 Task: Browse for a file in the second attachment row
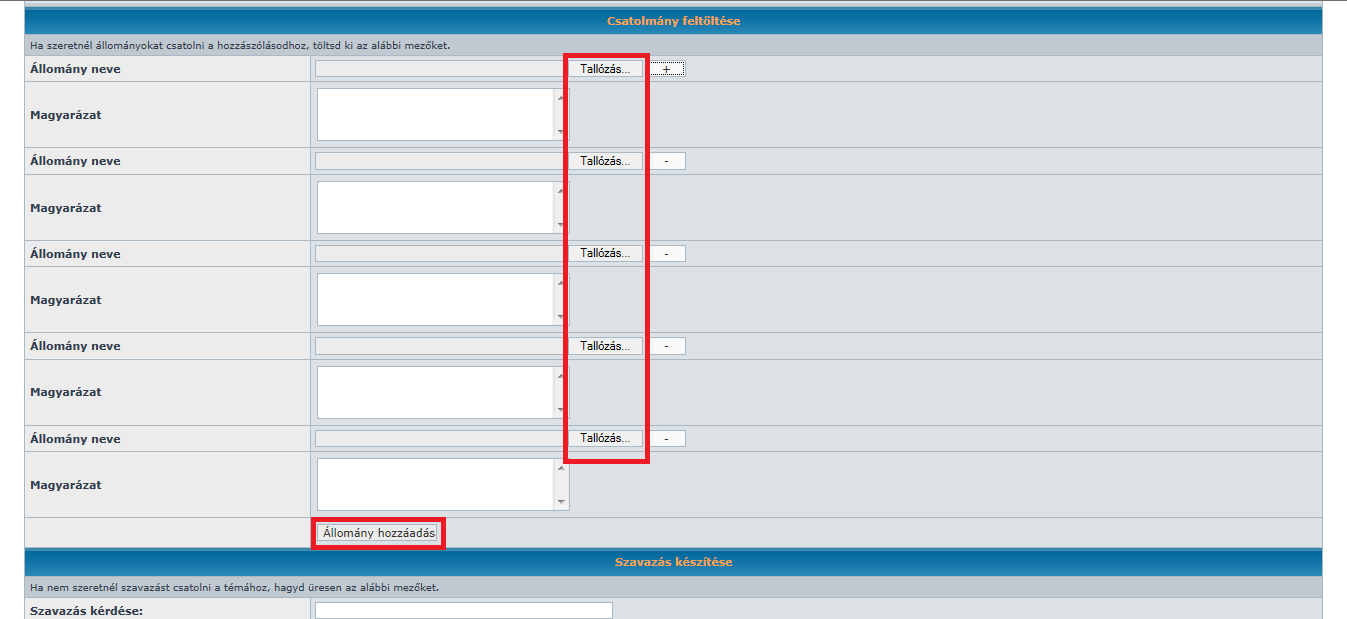[x=605, y=161]
